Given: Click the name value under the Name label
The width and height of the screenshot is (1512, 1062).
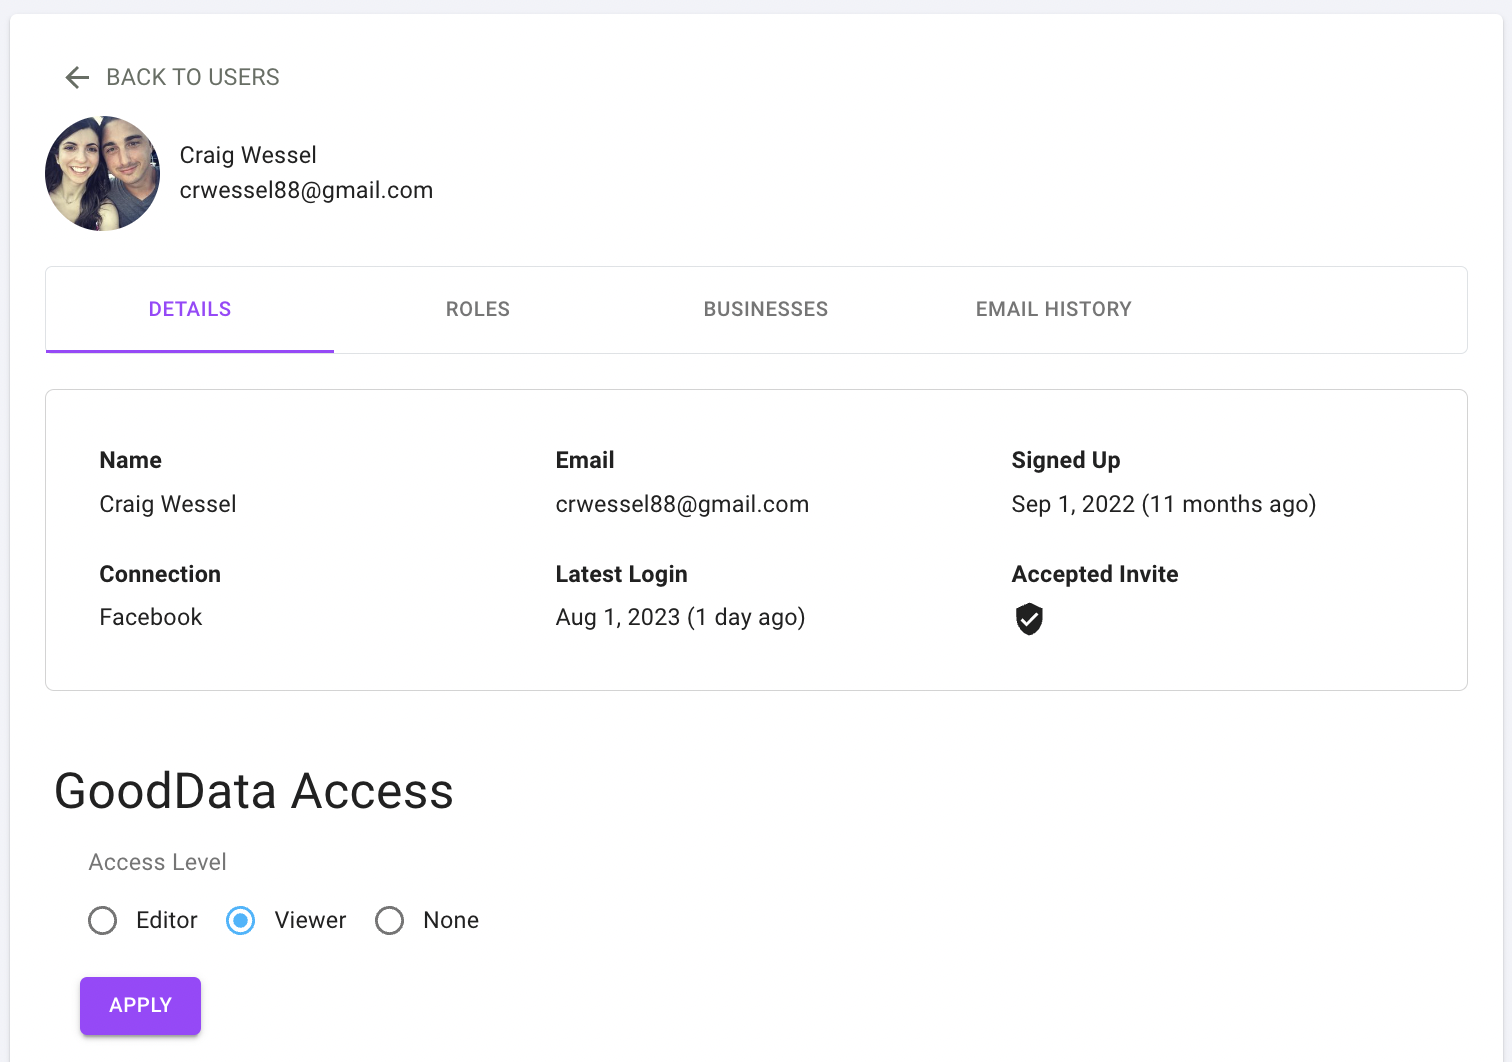Looking at the screenshot, I should click(168, 504).
